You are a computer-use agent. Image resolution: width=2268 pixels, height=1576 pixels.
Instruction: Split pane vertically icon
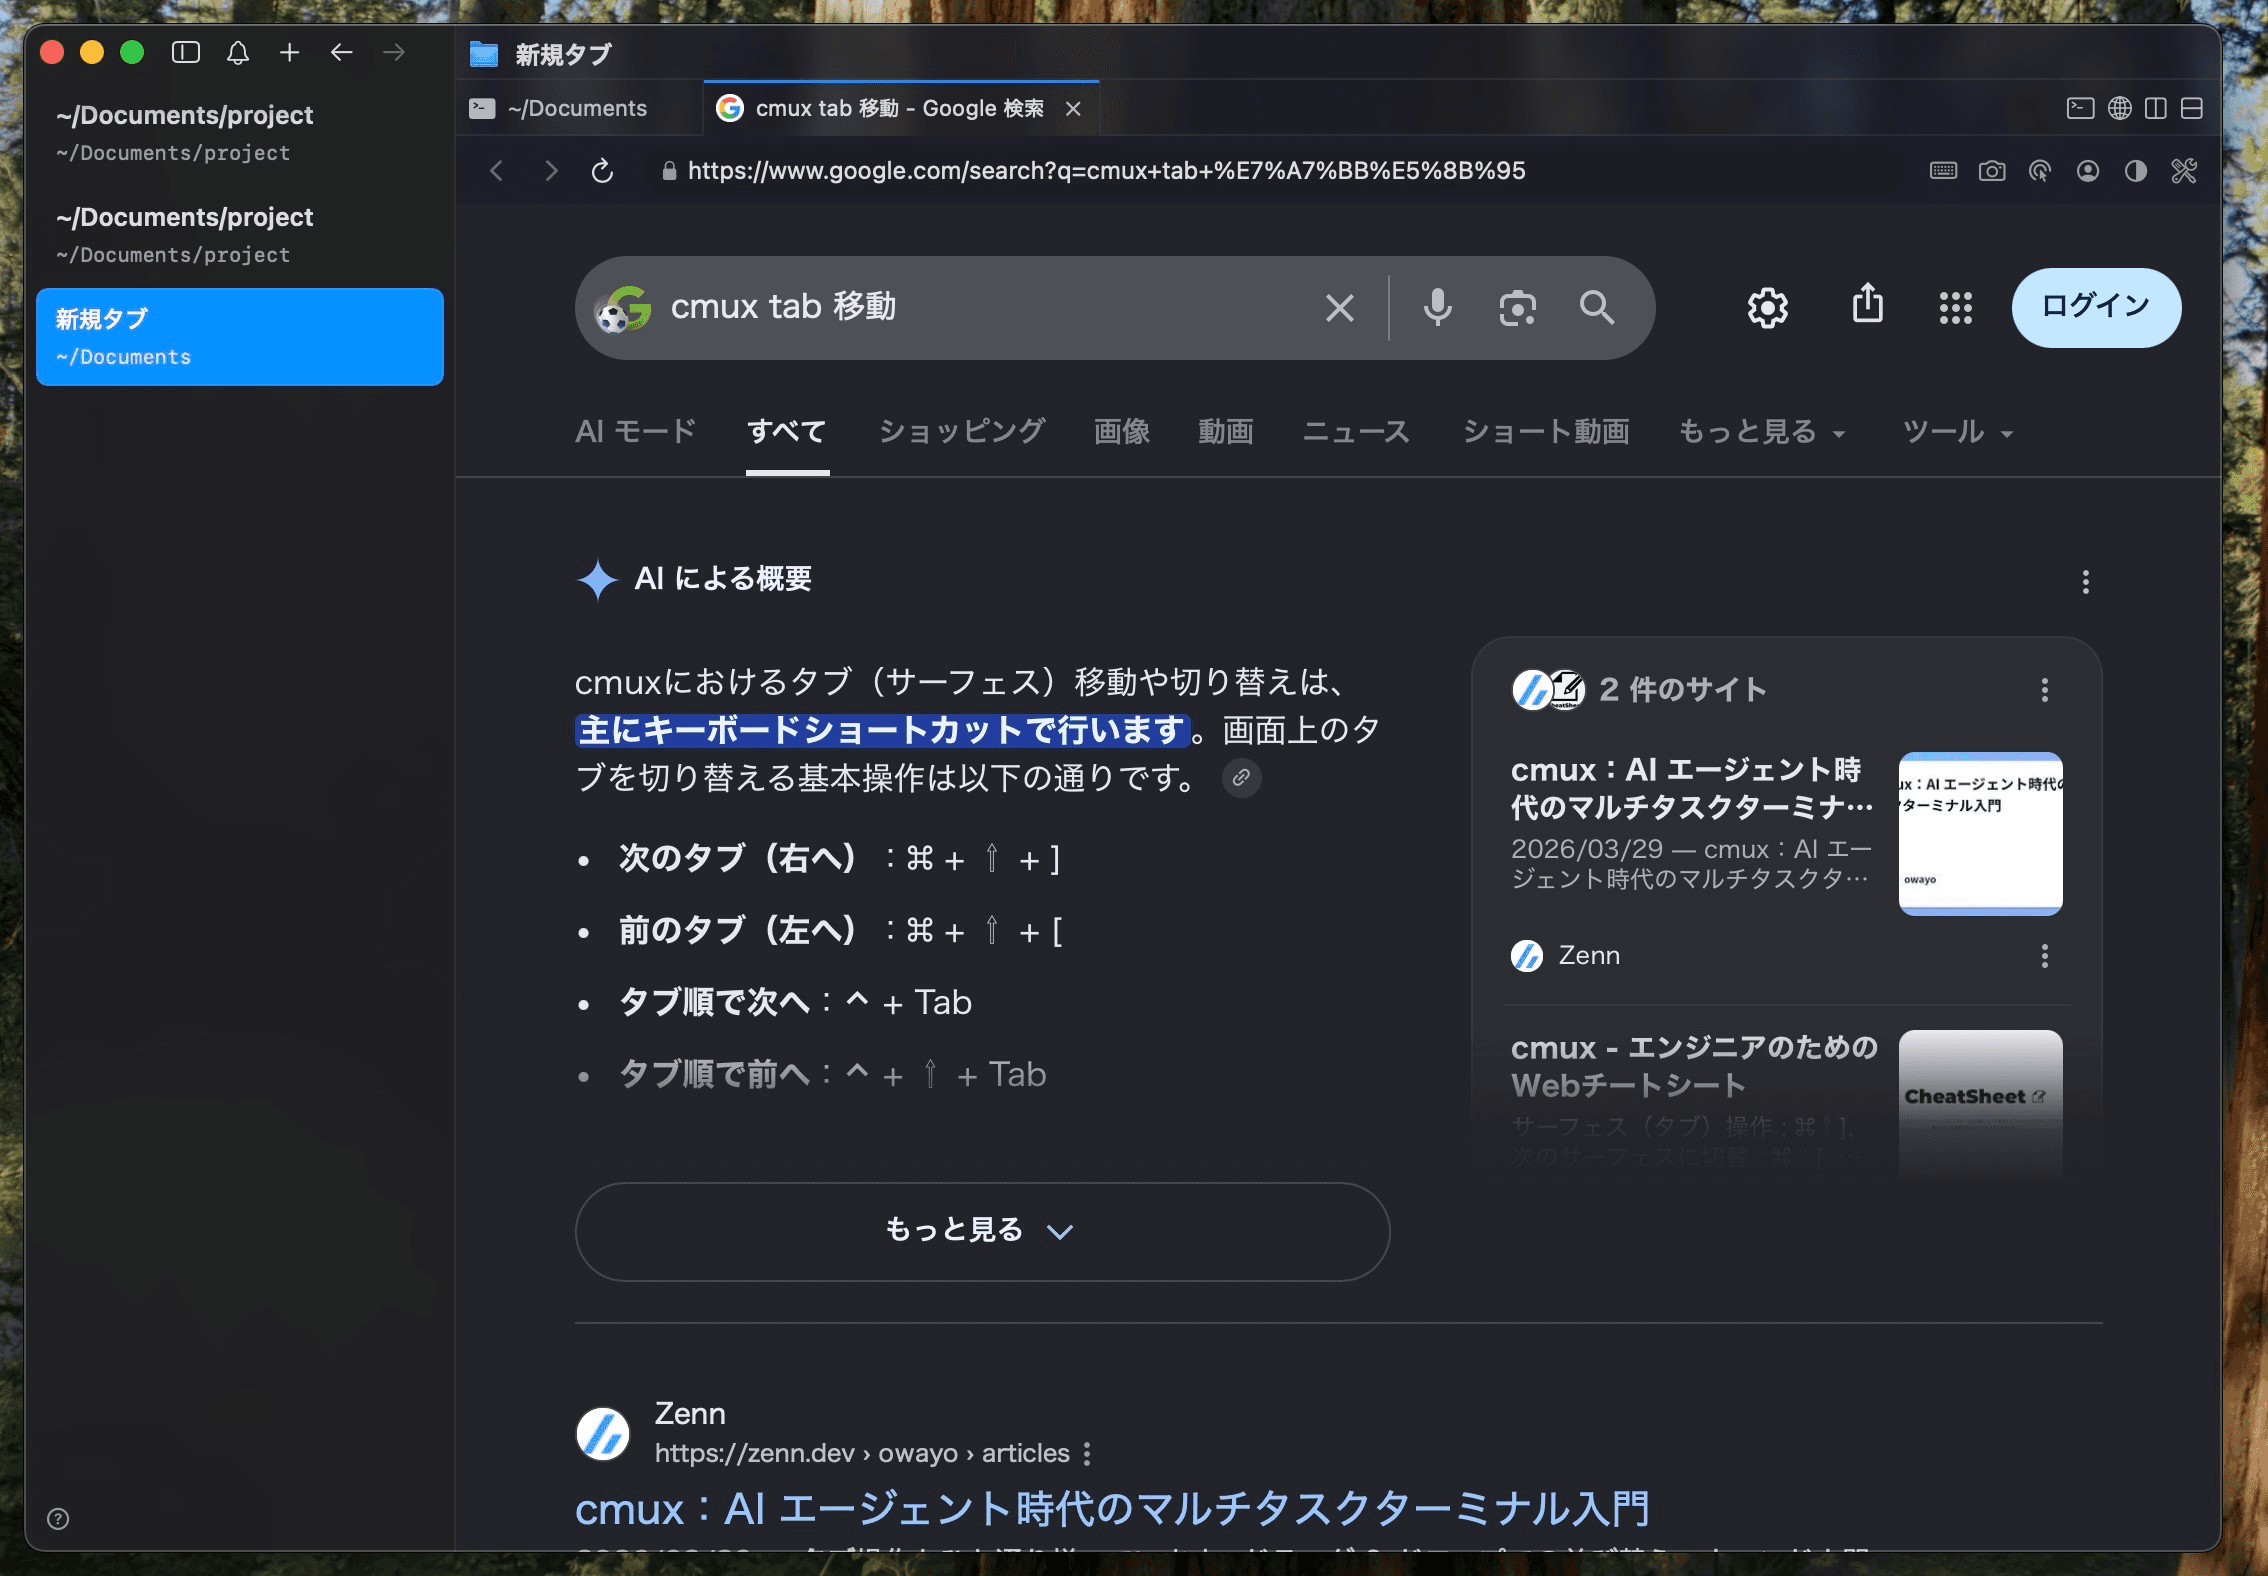(x=2156, y=109)
